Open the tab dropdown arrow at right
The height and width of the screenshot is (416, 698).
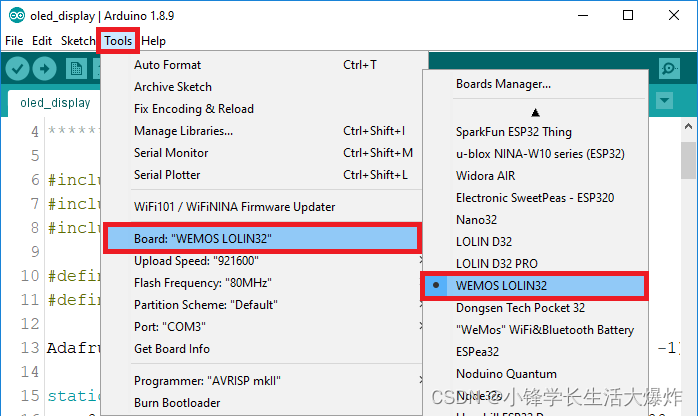click(665, 101)
